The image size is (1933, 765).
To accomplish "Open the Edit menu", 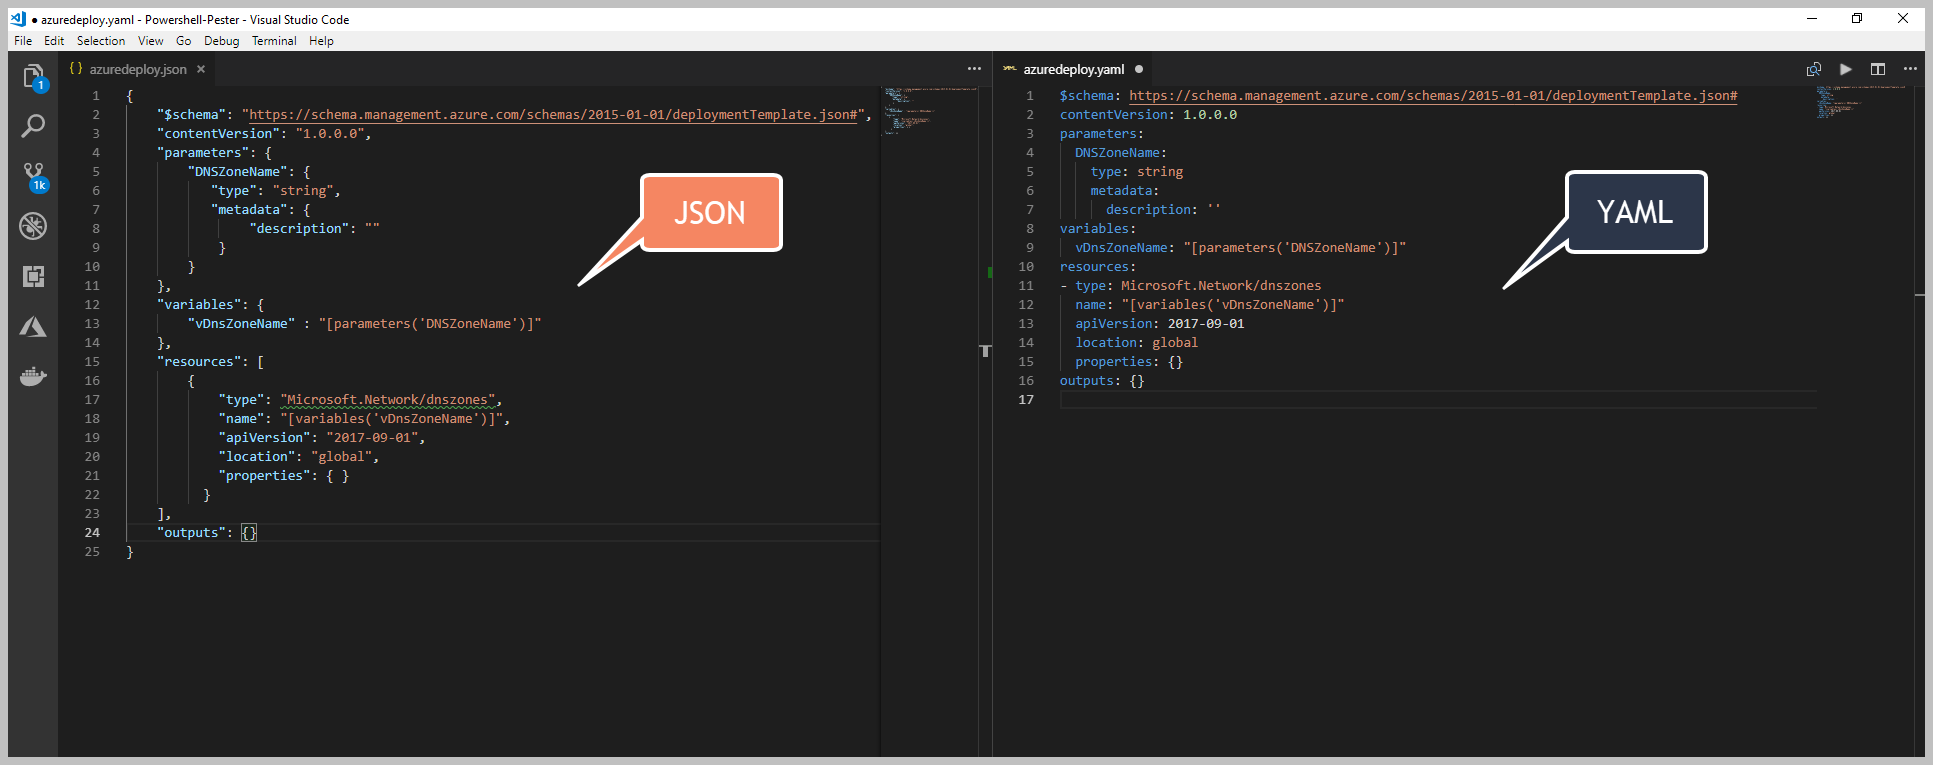I will click(x=54, y=41).
